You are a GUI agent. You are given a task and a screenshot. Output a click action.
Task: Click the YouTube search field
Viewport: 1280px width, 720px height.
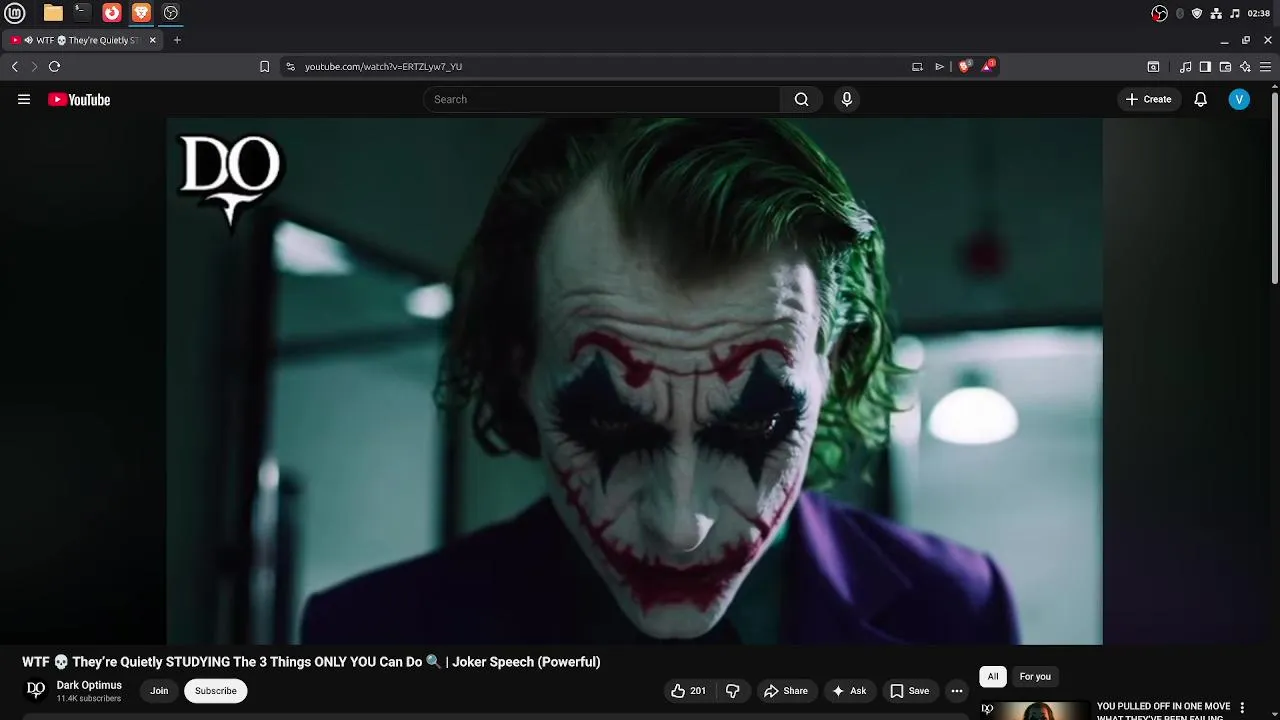[x=602, y=99]
